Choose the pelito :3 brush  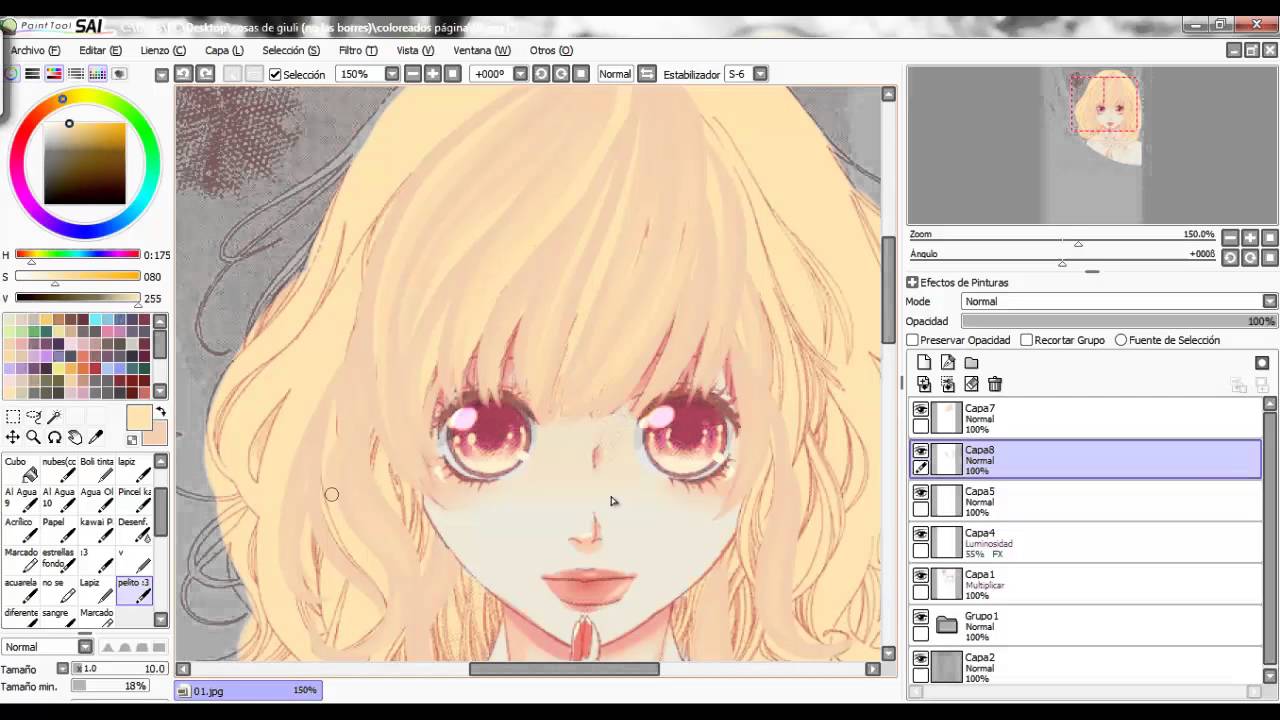[135, 589]
